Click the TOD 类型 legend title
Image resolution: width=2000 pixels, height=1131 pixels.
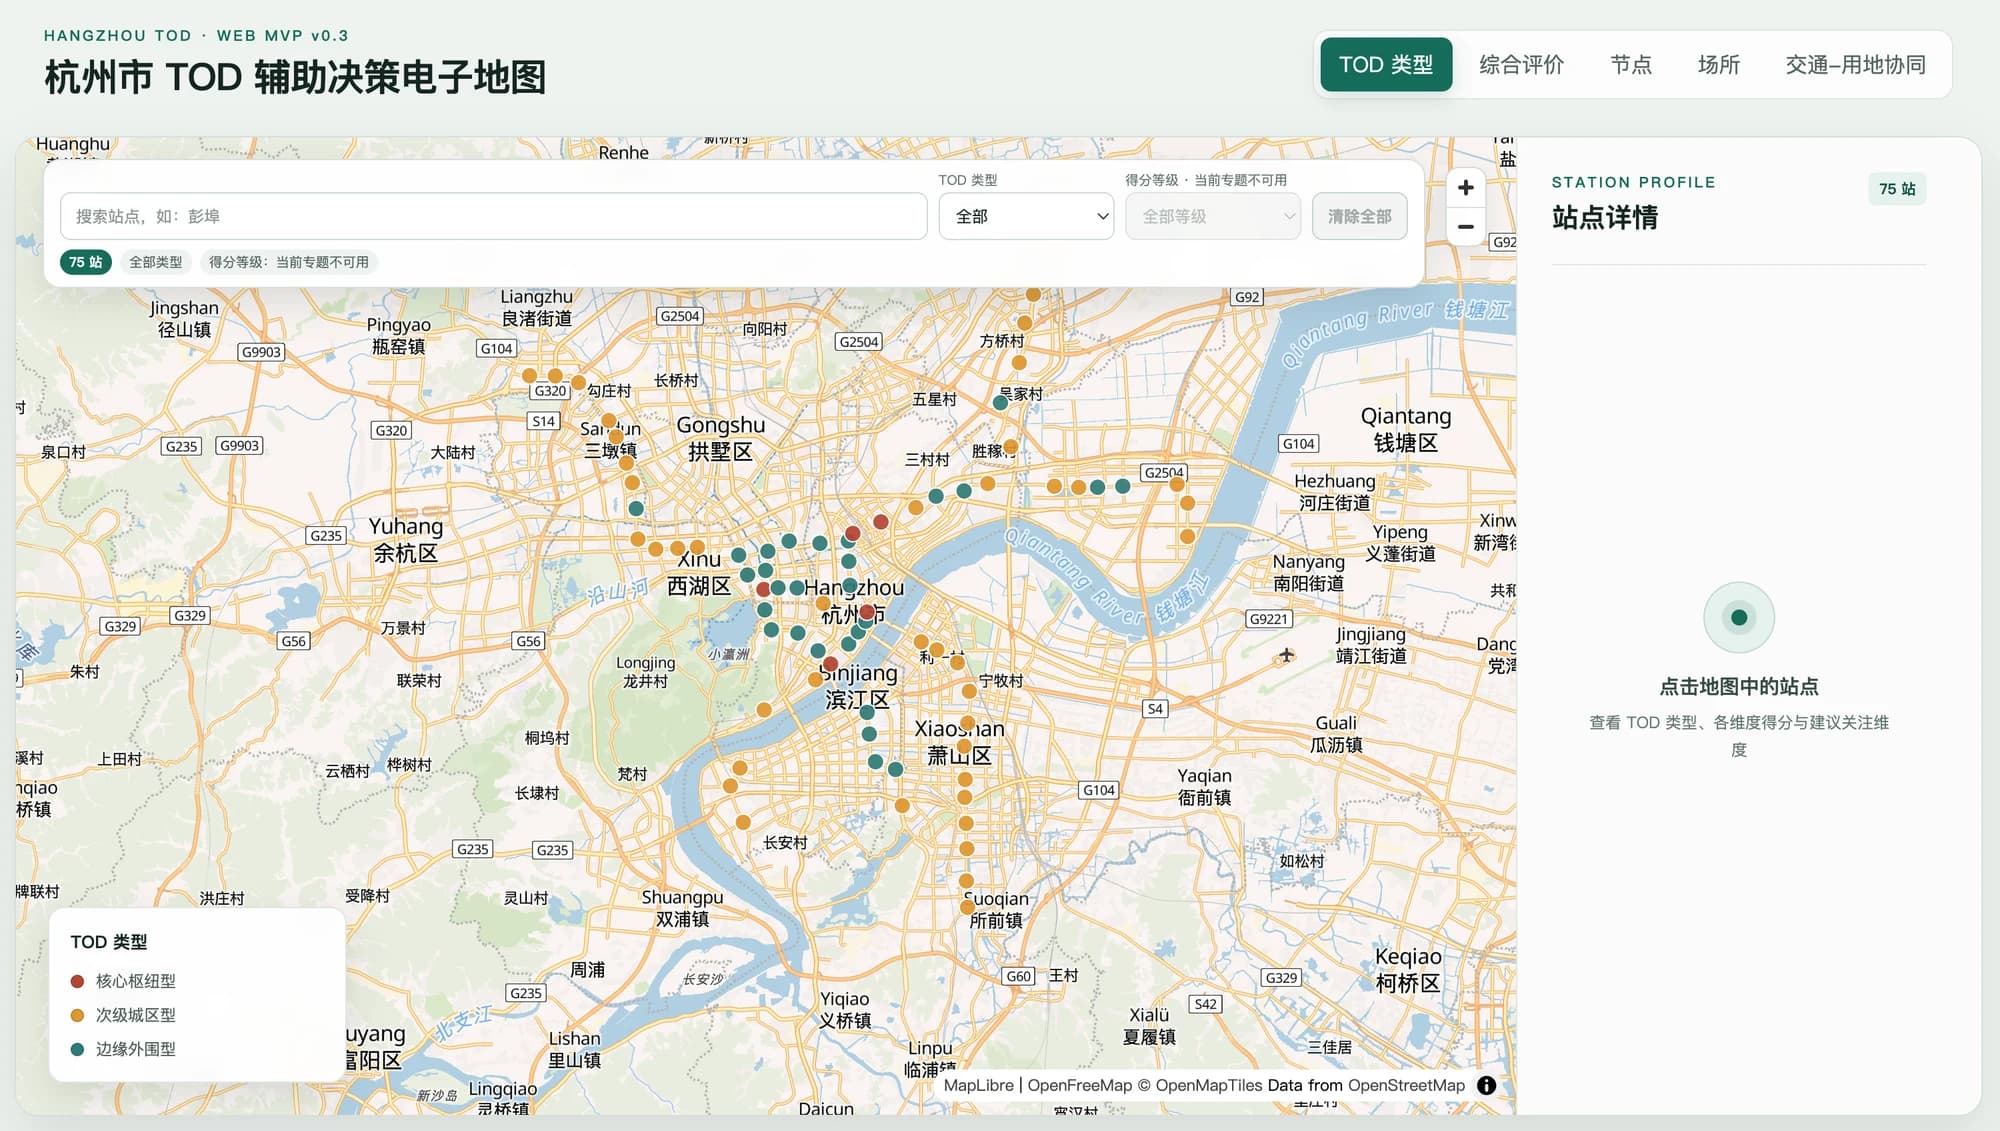pyautogui.click(x=109, y=942)
